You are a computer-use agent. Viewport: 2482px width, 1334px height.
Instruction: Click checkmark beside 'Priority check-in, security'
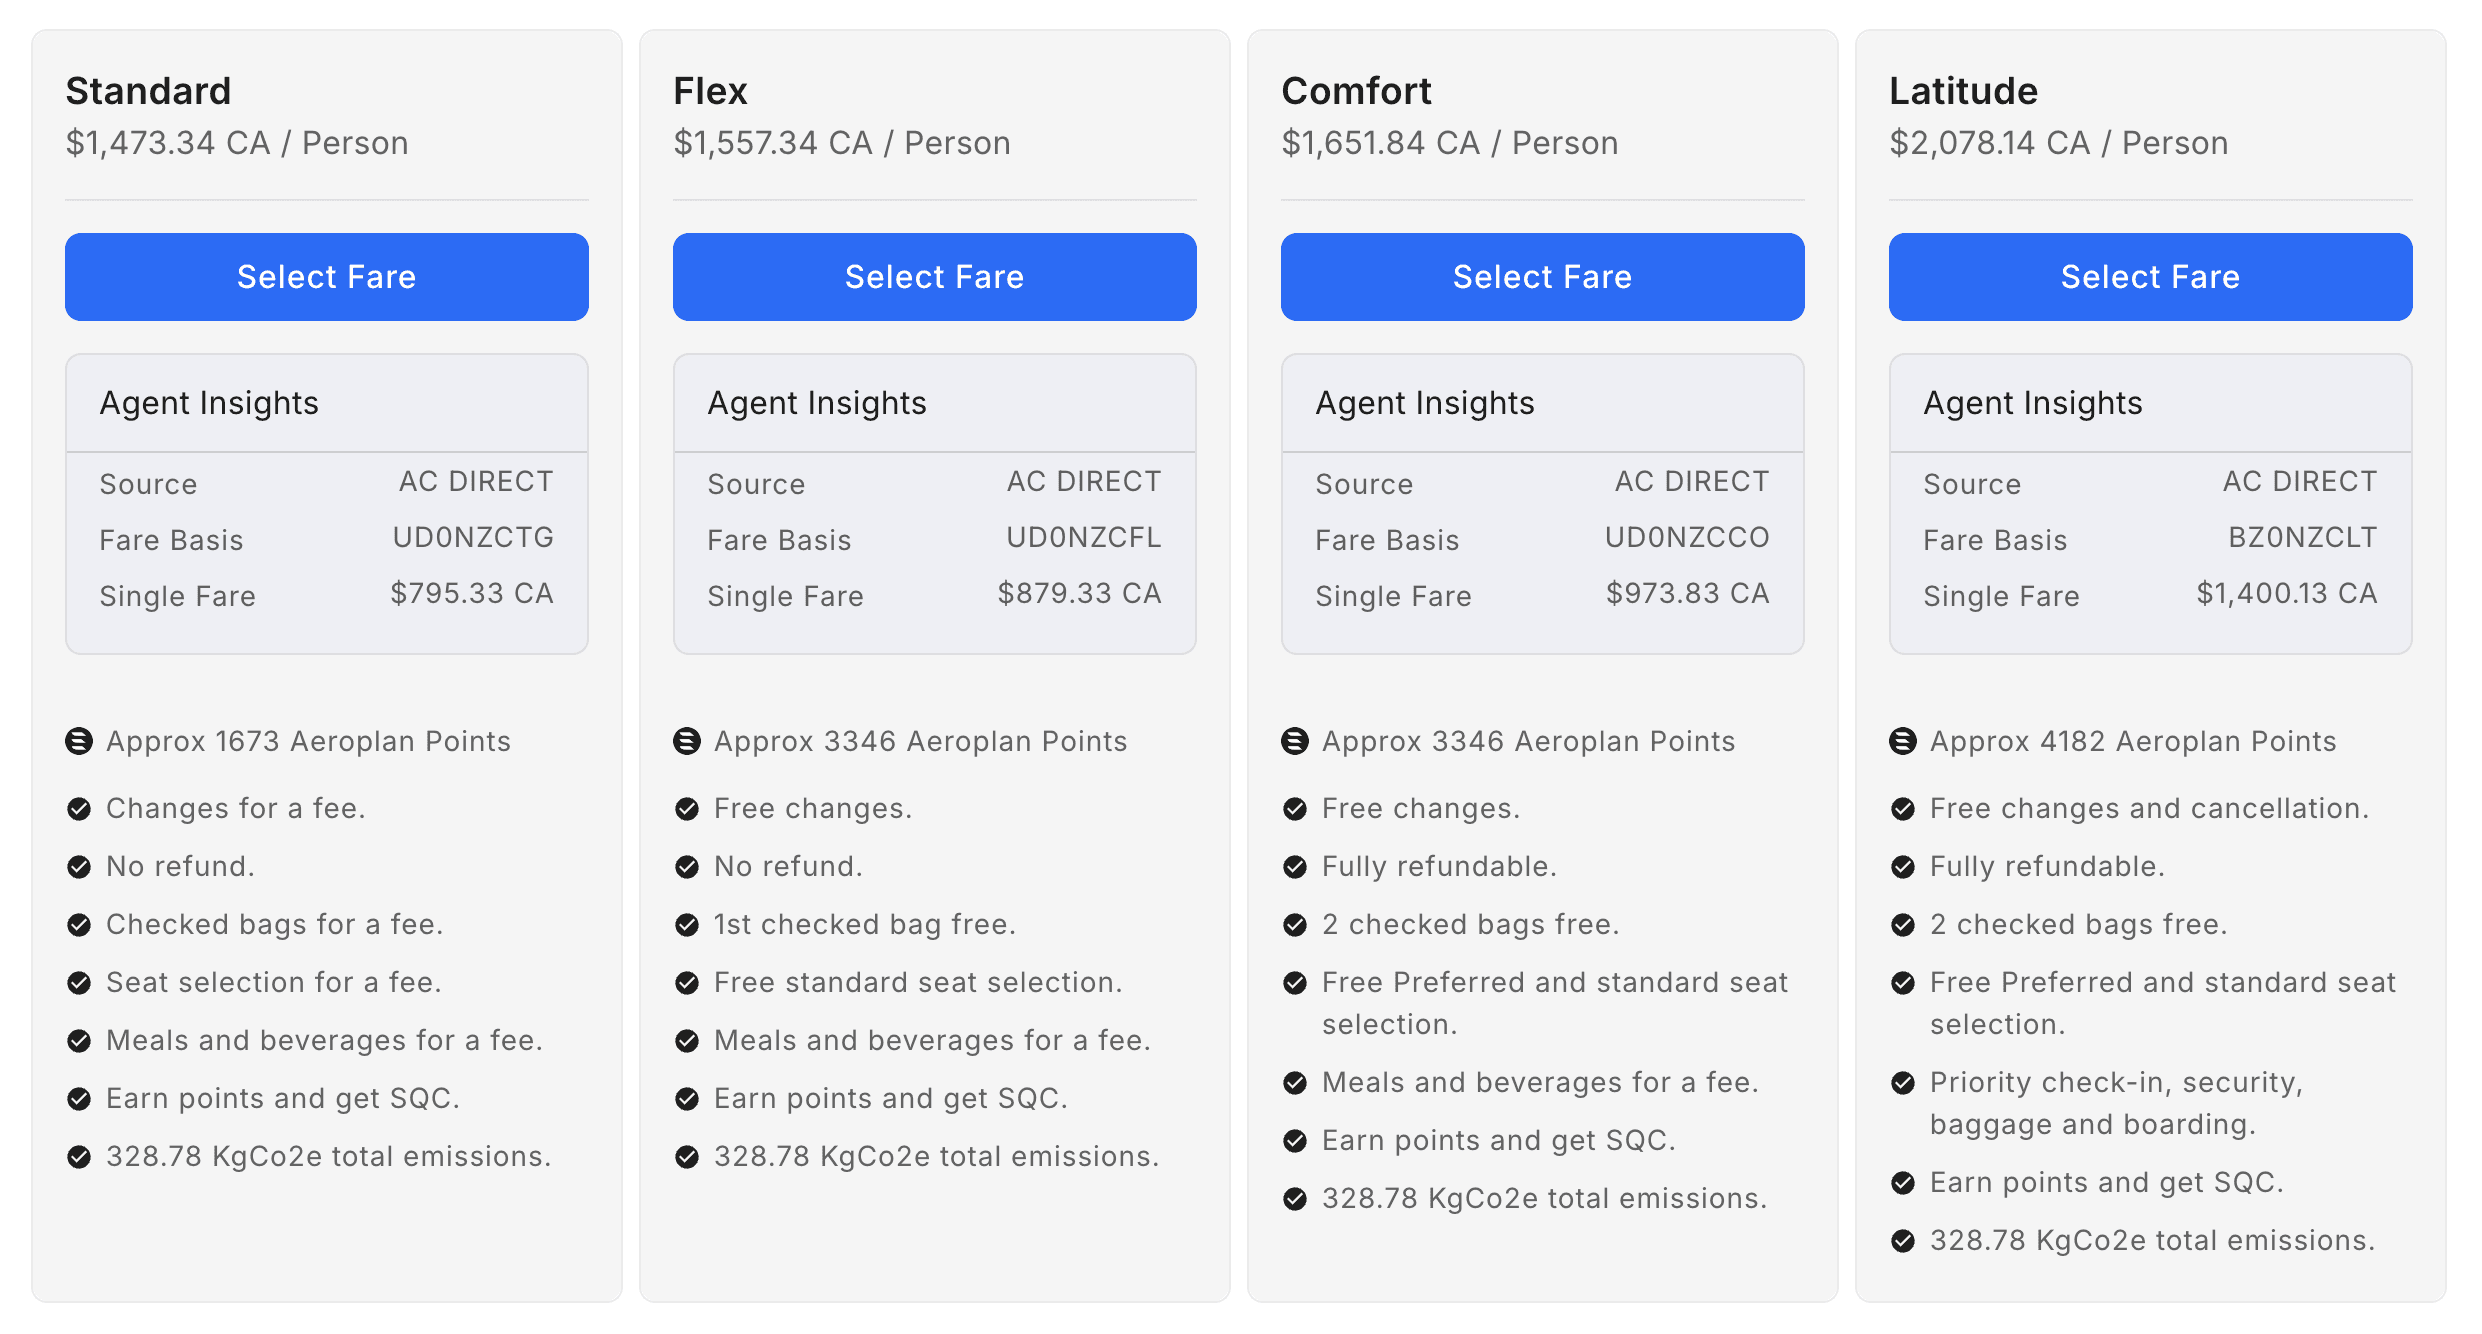1903,1083
